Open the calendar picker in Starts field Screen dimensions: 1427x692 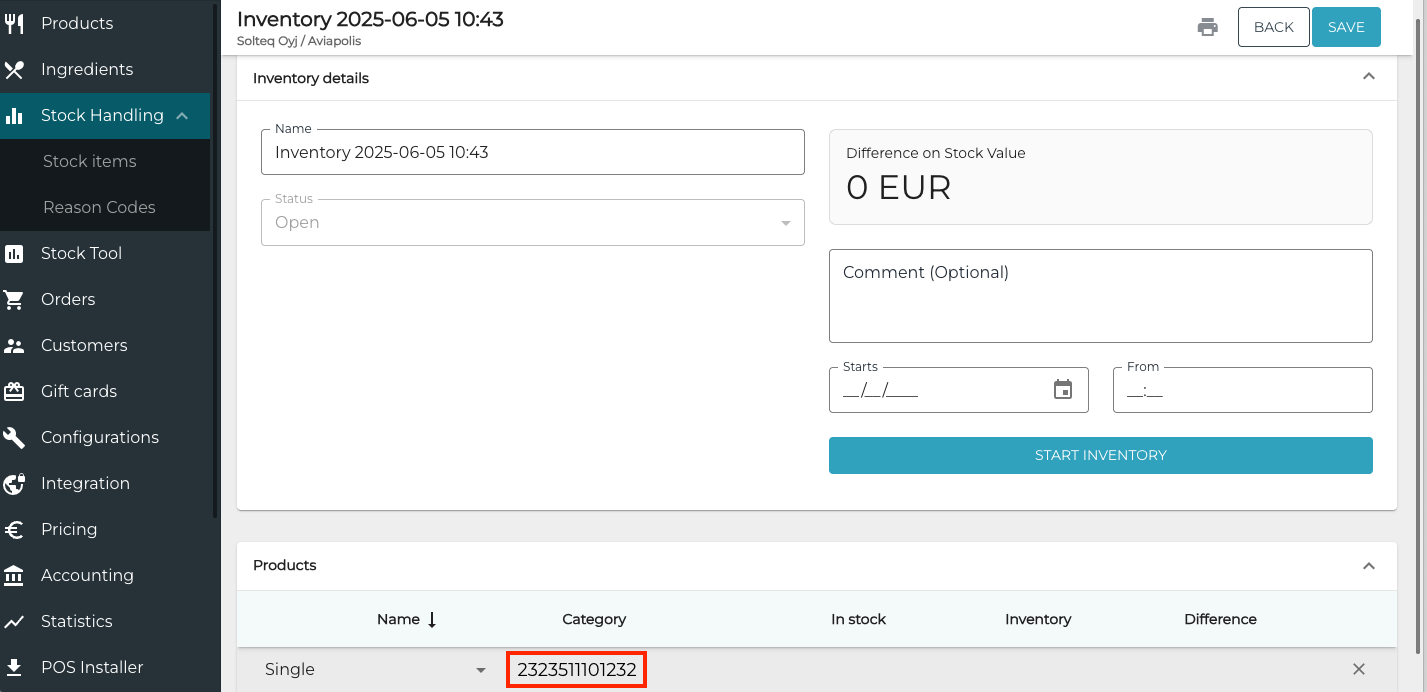(1062, 390)
